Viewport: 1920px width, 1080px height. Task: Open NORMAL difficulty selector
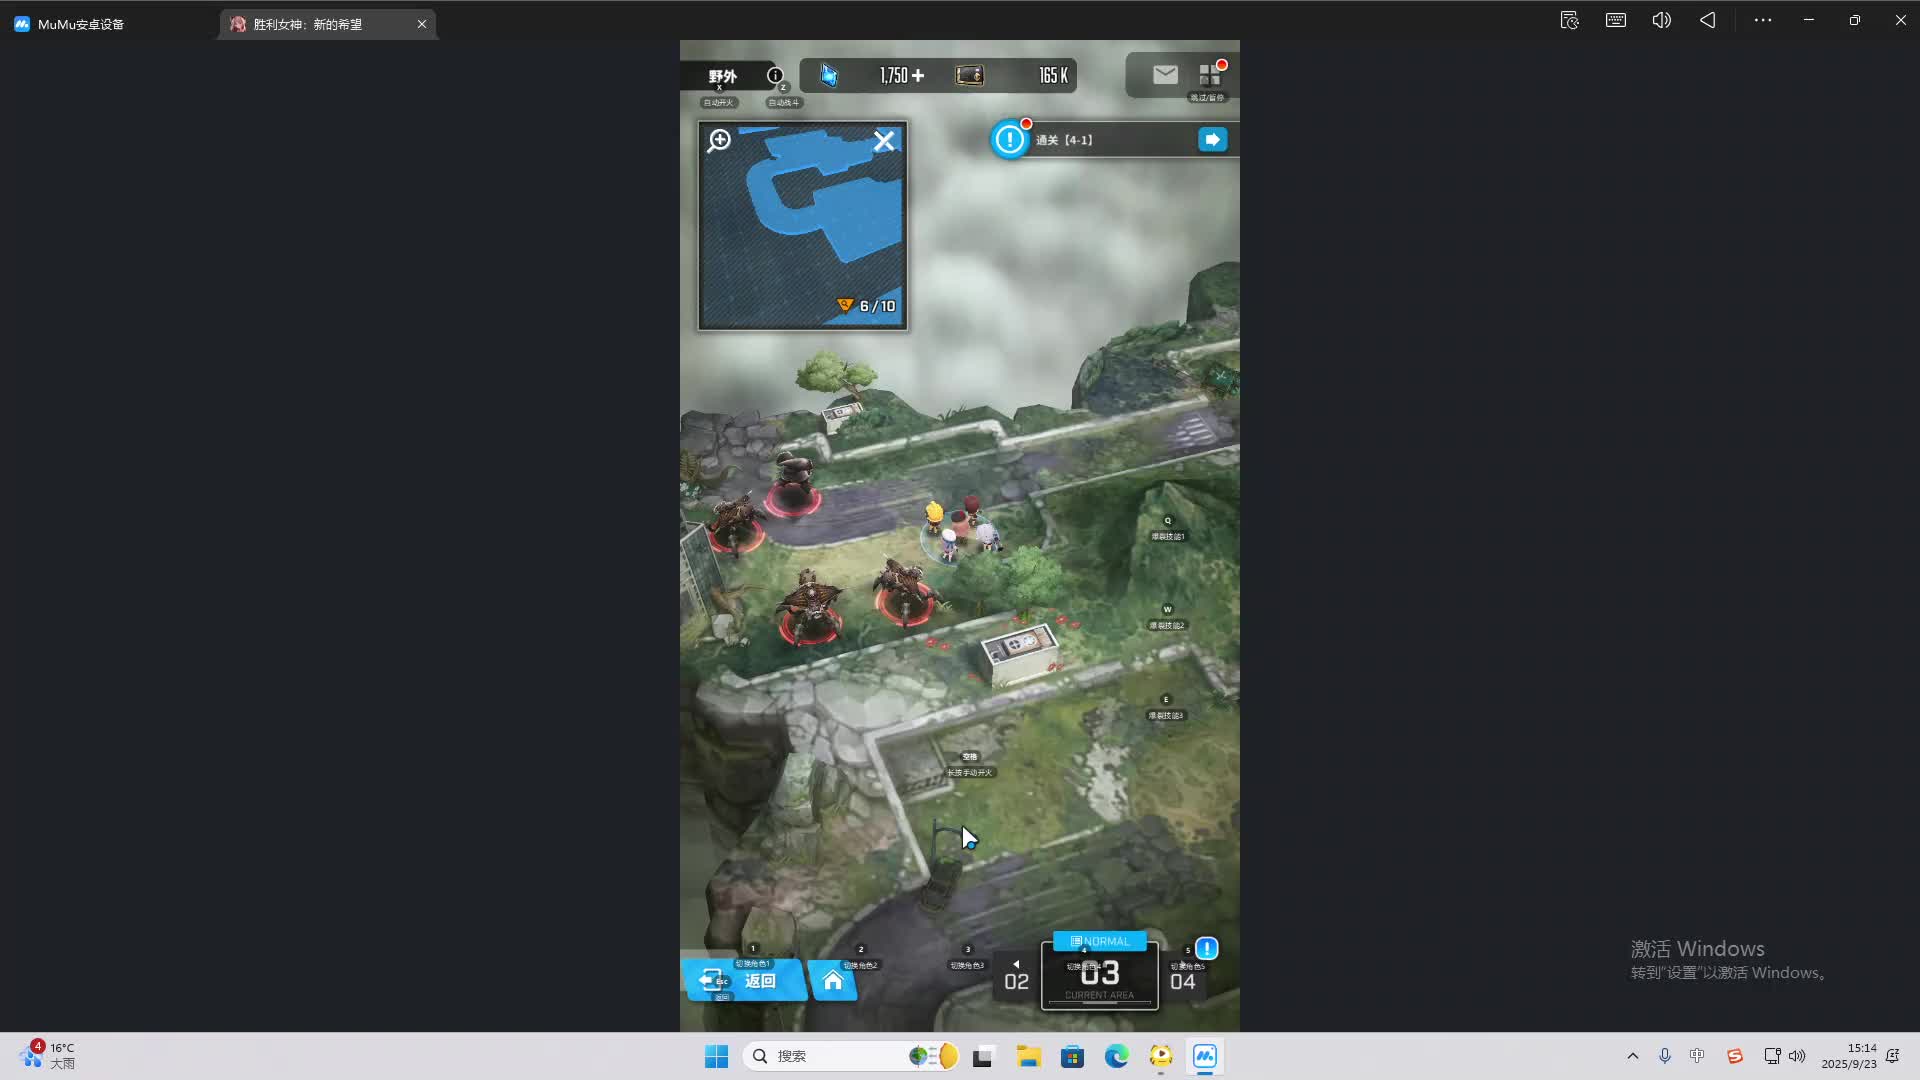(x=1099, y=941)
